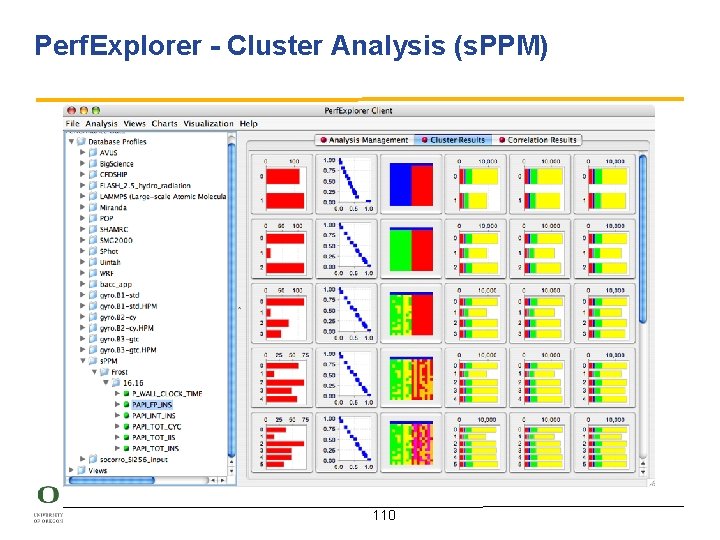This screenshot has width=720, height=540.
Task: Expand the AVUS application node
Action: coord(82,152)
